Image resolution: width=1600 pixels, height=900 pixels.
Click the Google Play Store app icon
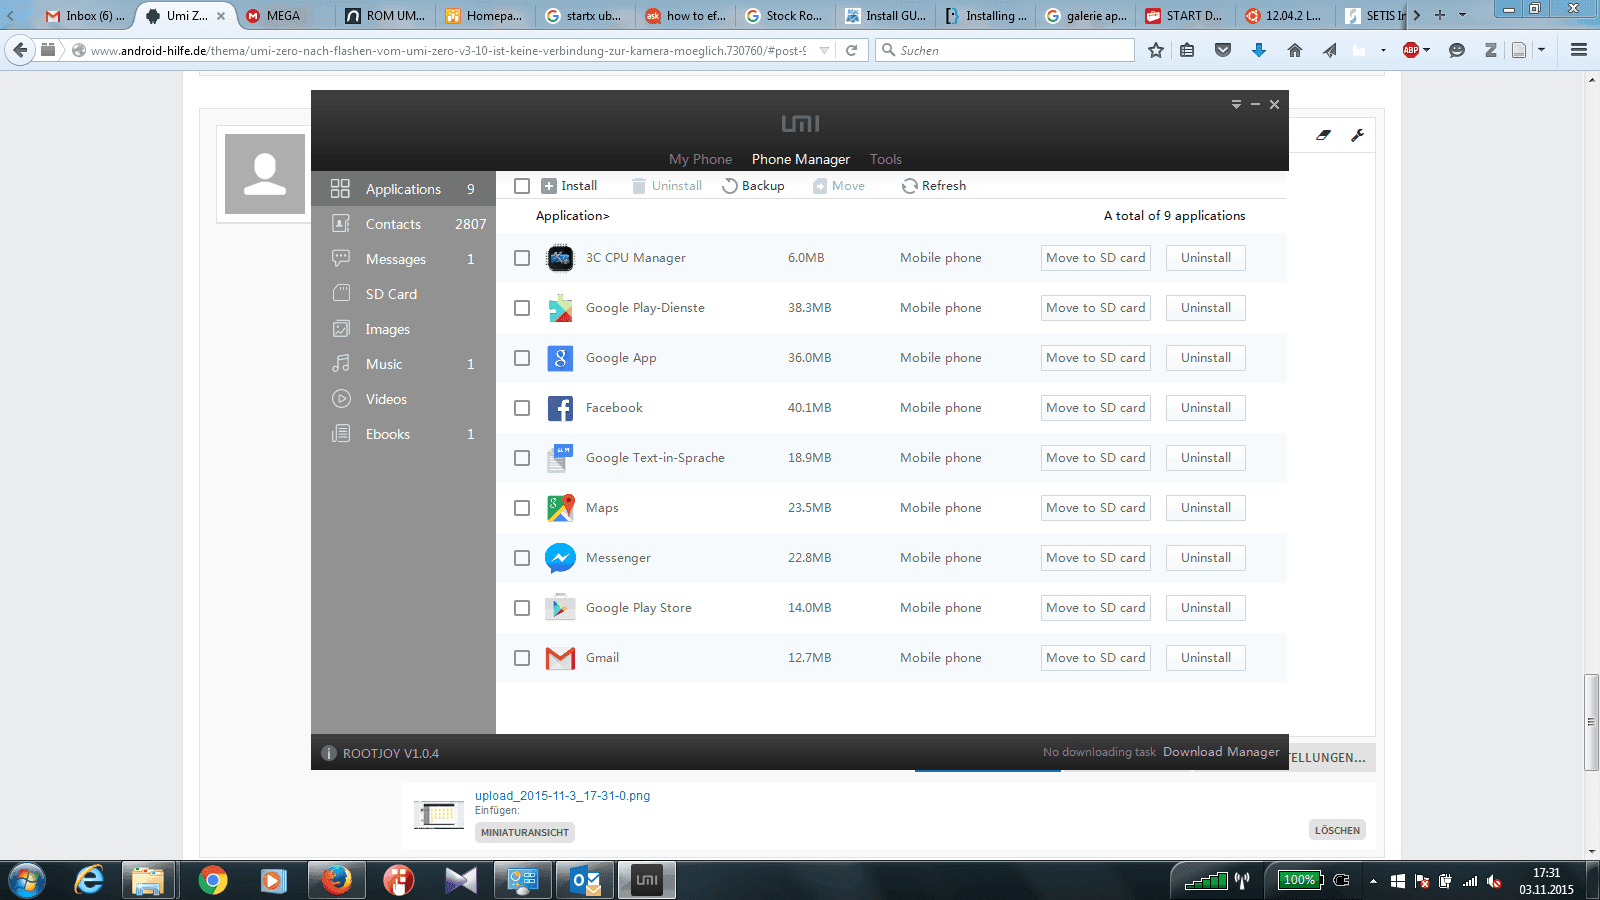point(560,608)
